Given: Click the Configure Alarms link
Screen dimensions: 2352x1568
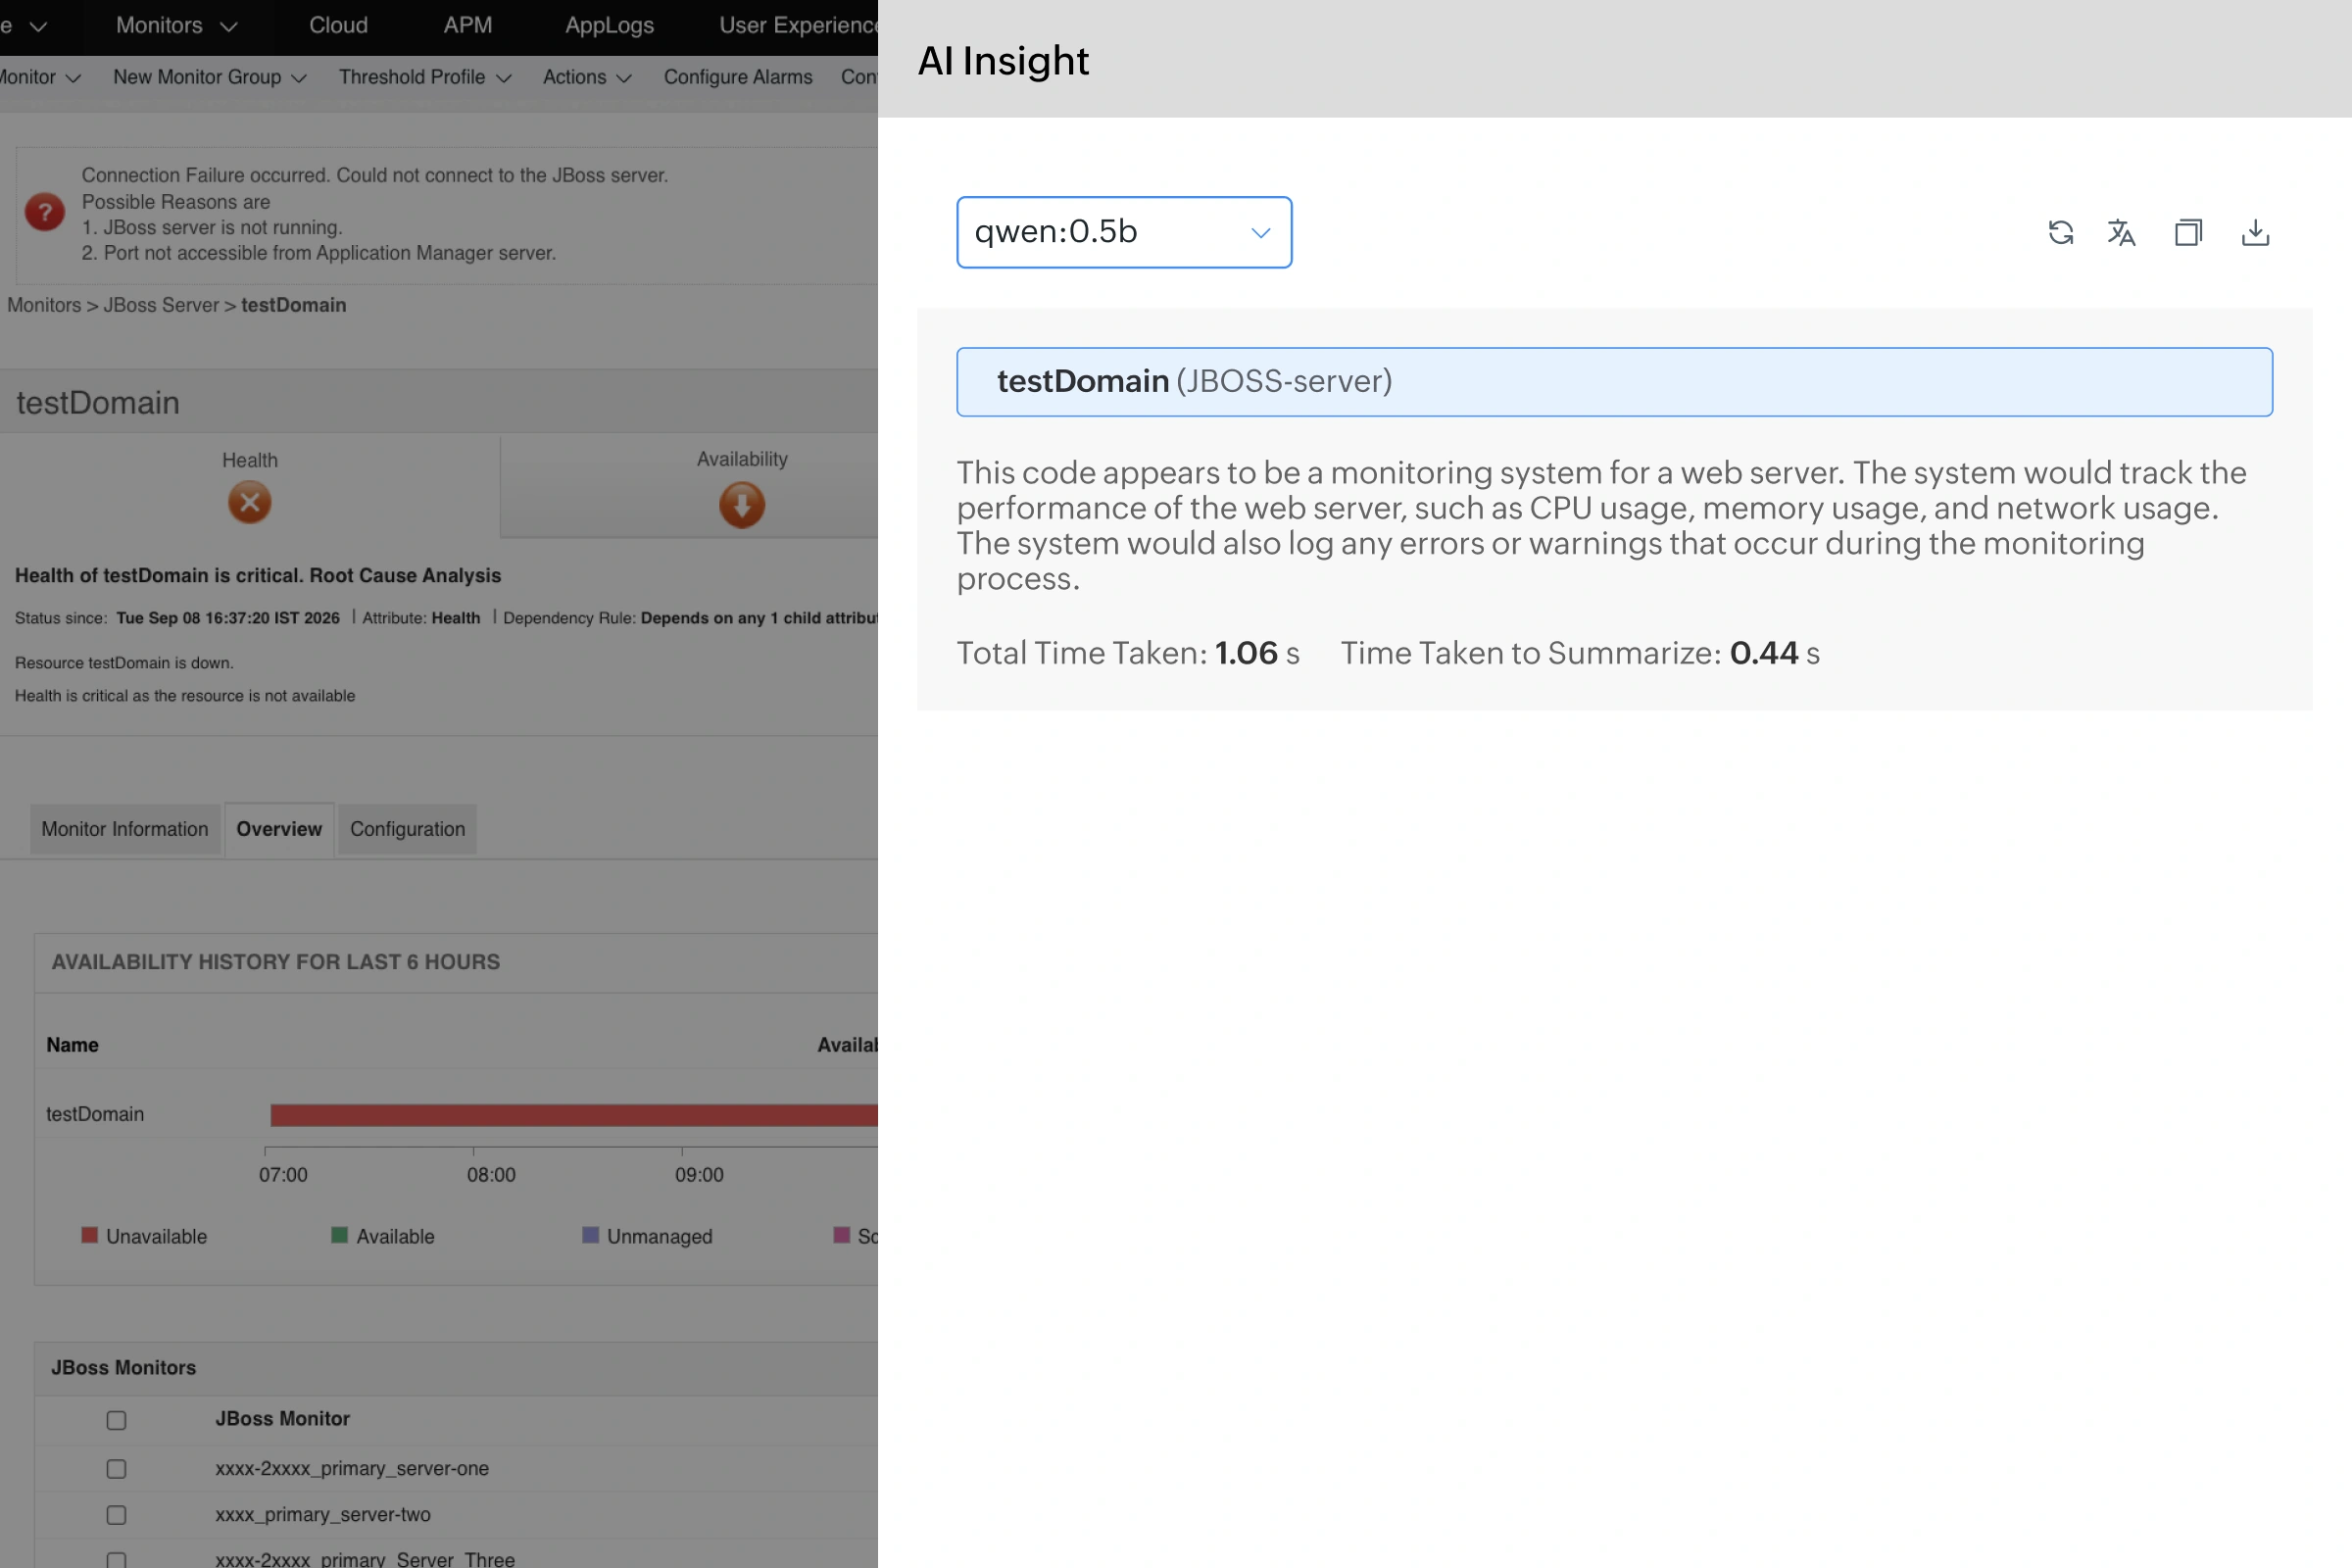Looking at the screenshot, I should coord(738,77).
